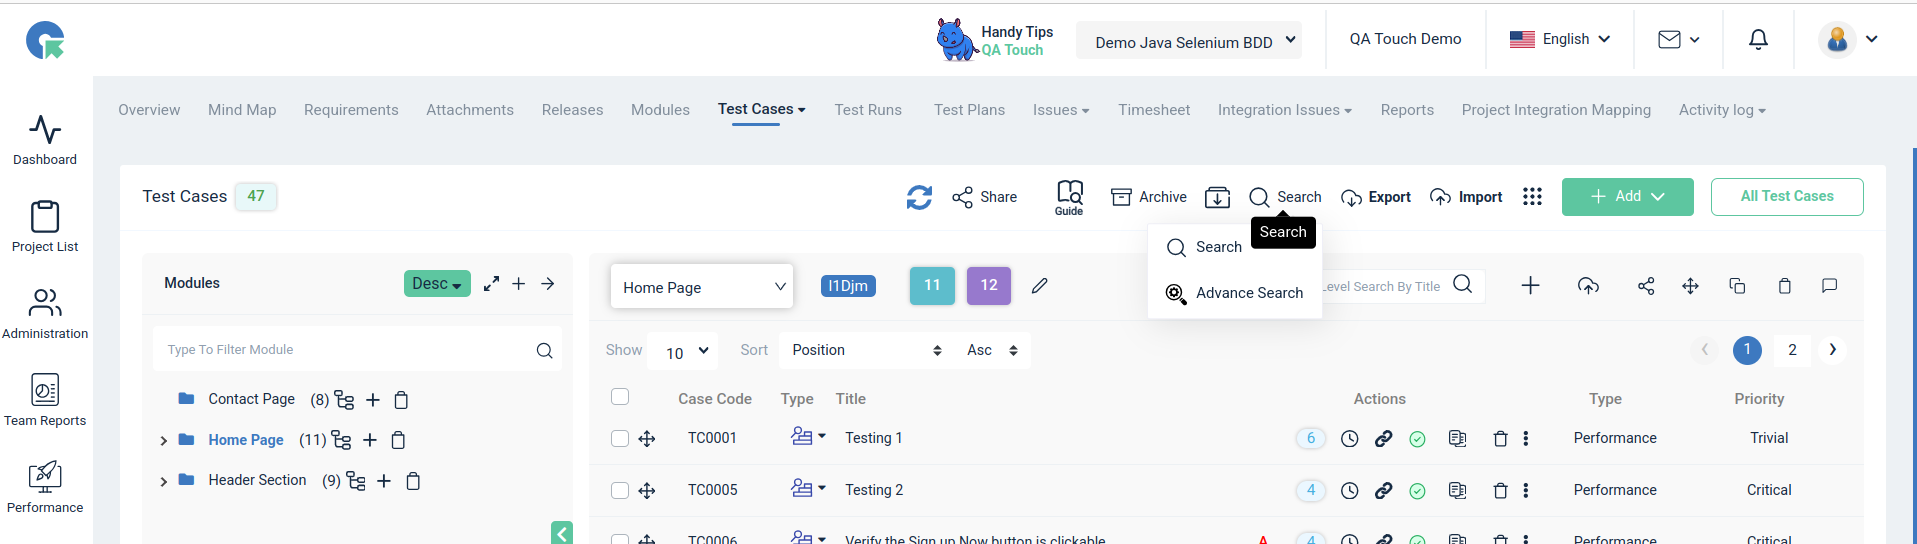
Task: Delete test case TC0005 via trash icon
Action: tap(1500, 491)
